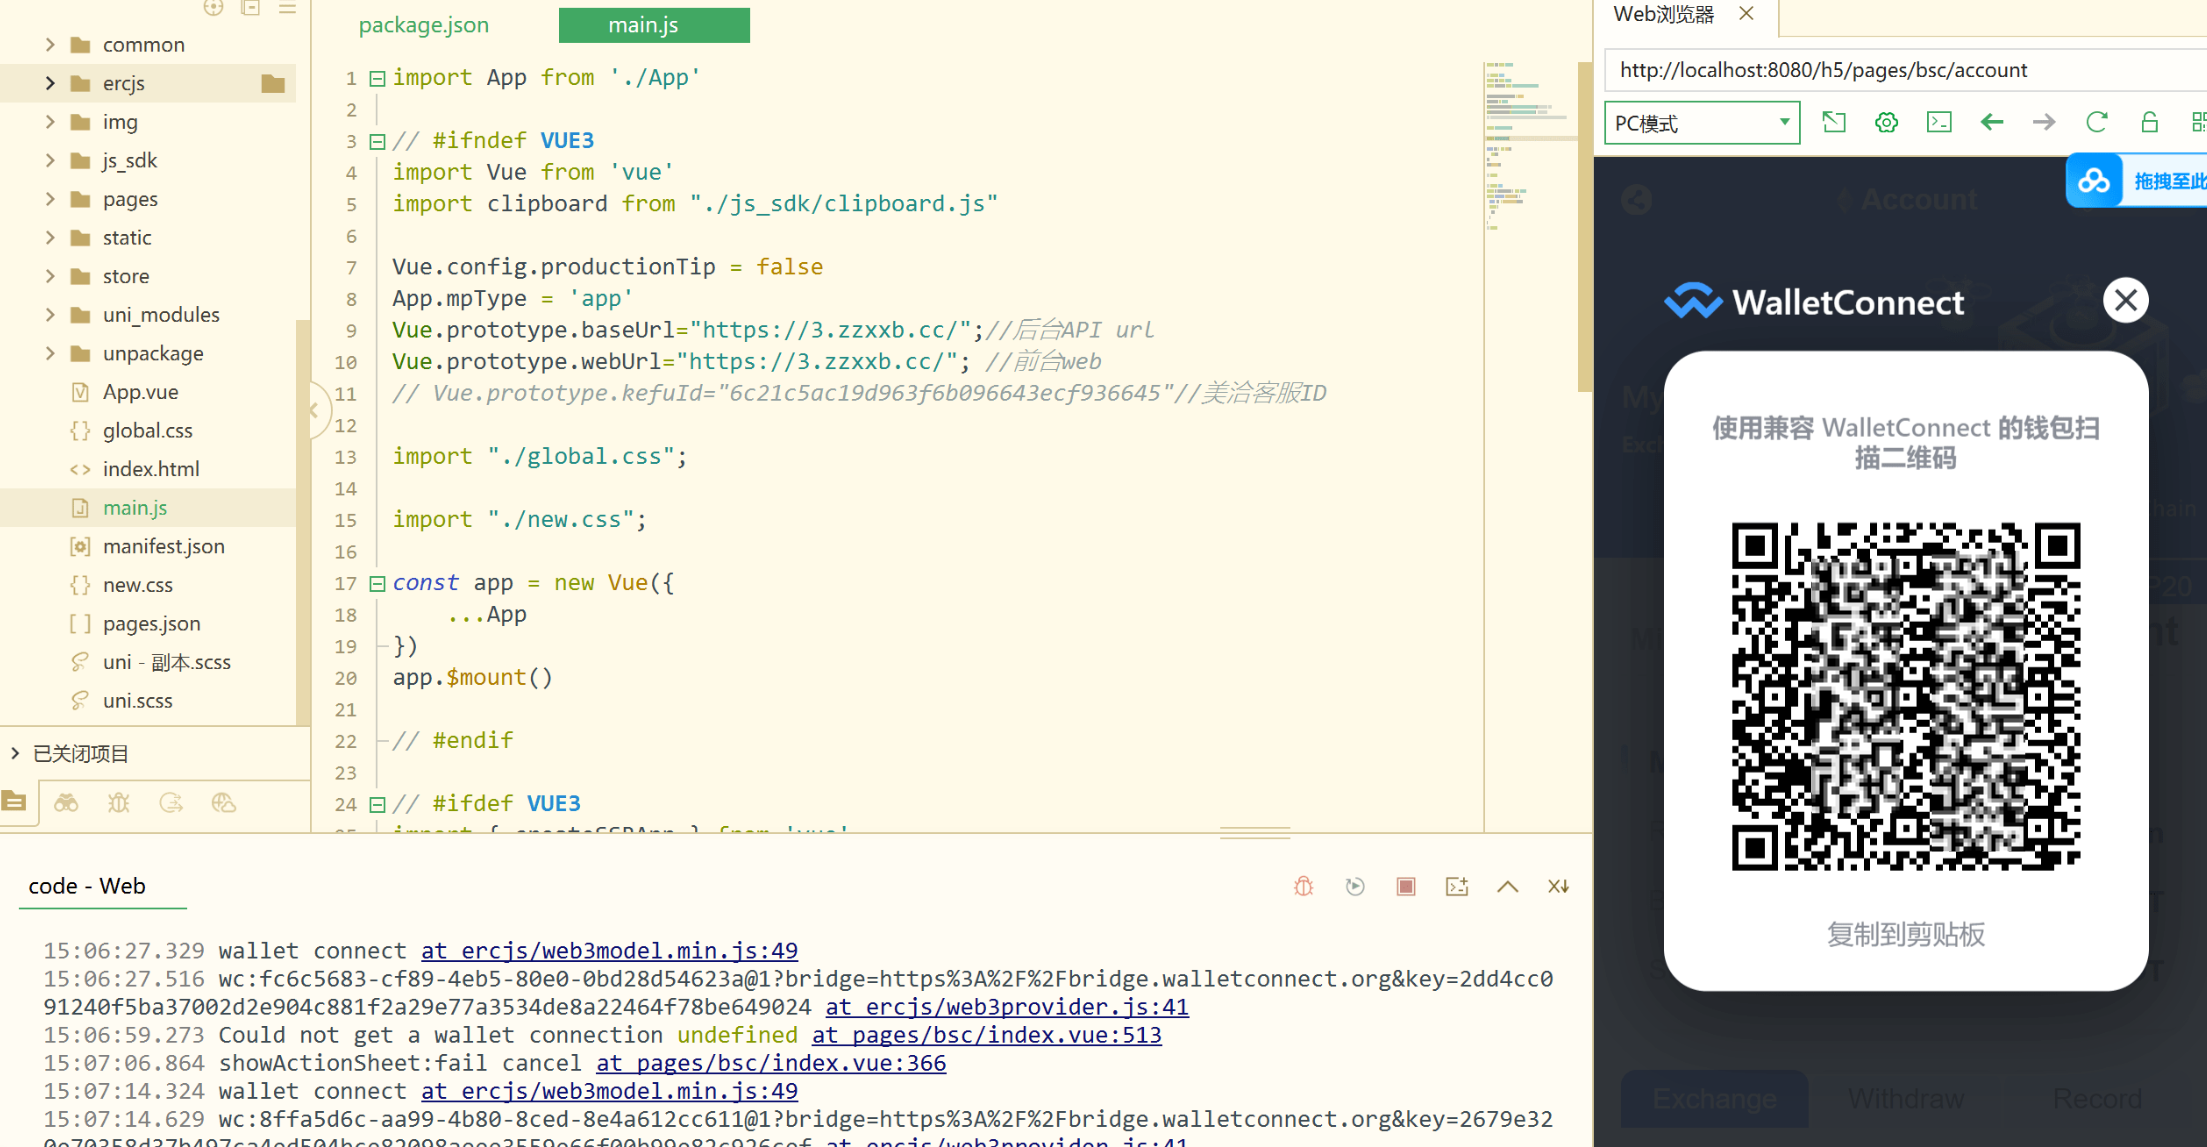Go forward in the built-in browser
This screenshot has height=1147, width=2207.
click(x=2044, y=122)
